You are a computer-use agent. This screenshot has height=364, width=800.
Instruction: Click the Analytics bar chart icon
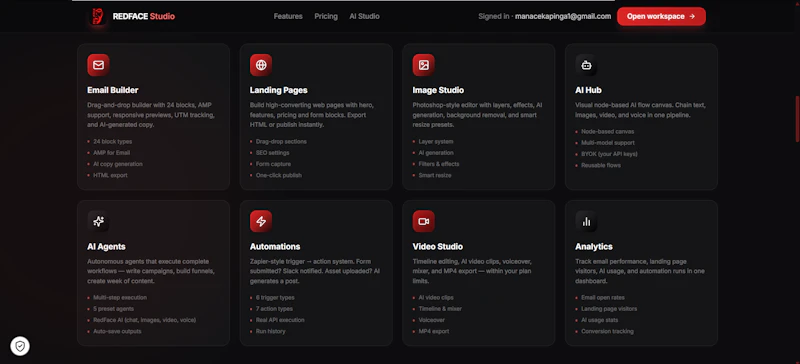coord(586,221)
